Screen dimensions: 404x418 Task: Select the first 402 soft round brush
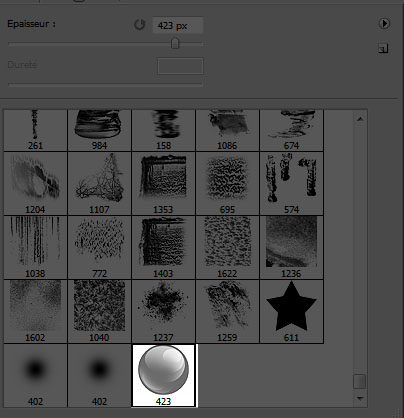click(35, 375)
